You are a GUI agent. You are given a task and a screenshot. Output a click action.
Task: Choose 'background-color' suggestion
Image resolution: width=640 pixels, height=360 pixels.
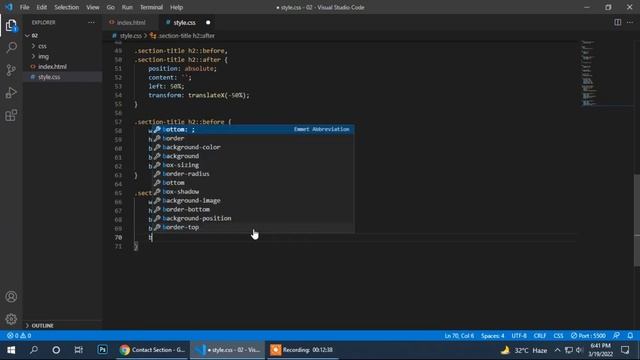click(253, 147)
